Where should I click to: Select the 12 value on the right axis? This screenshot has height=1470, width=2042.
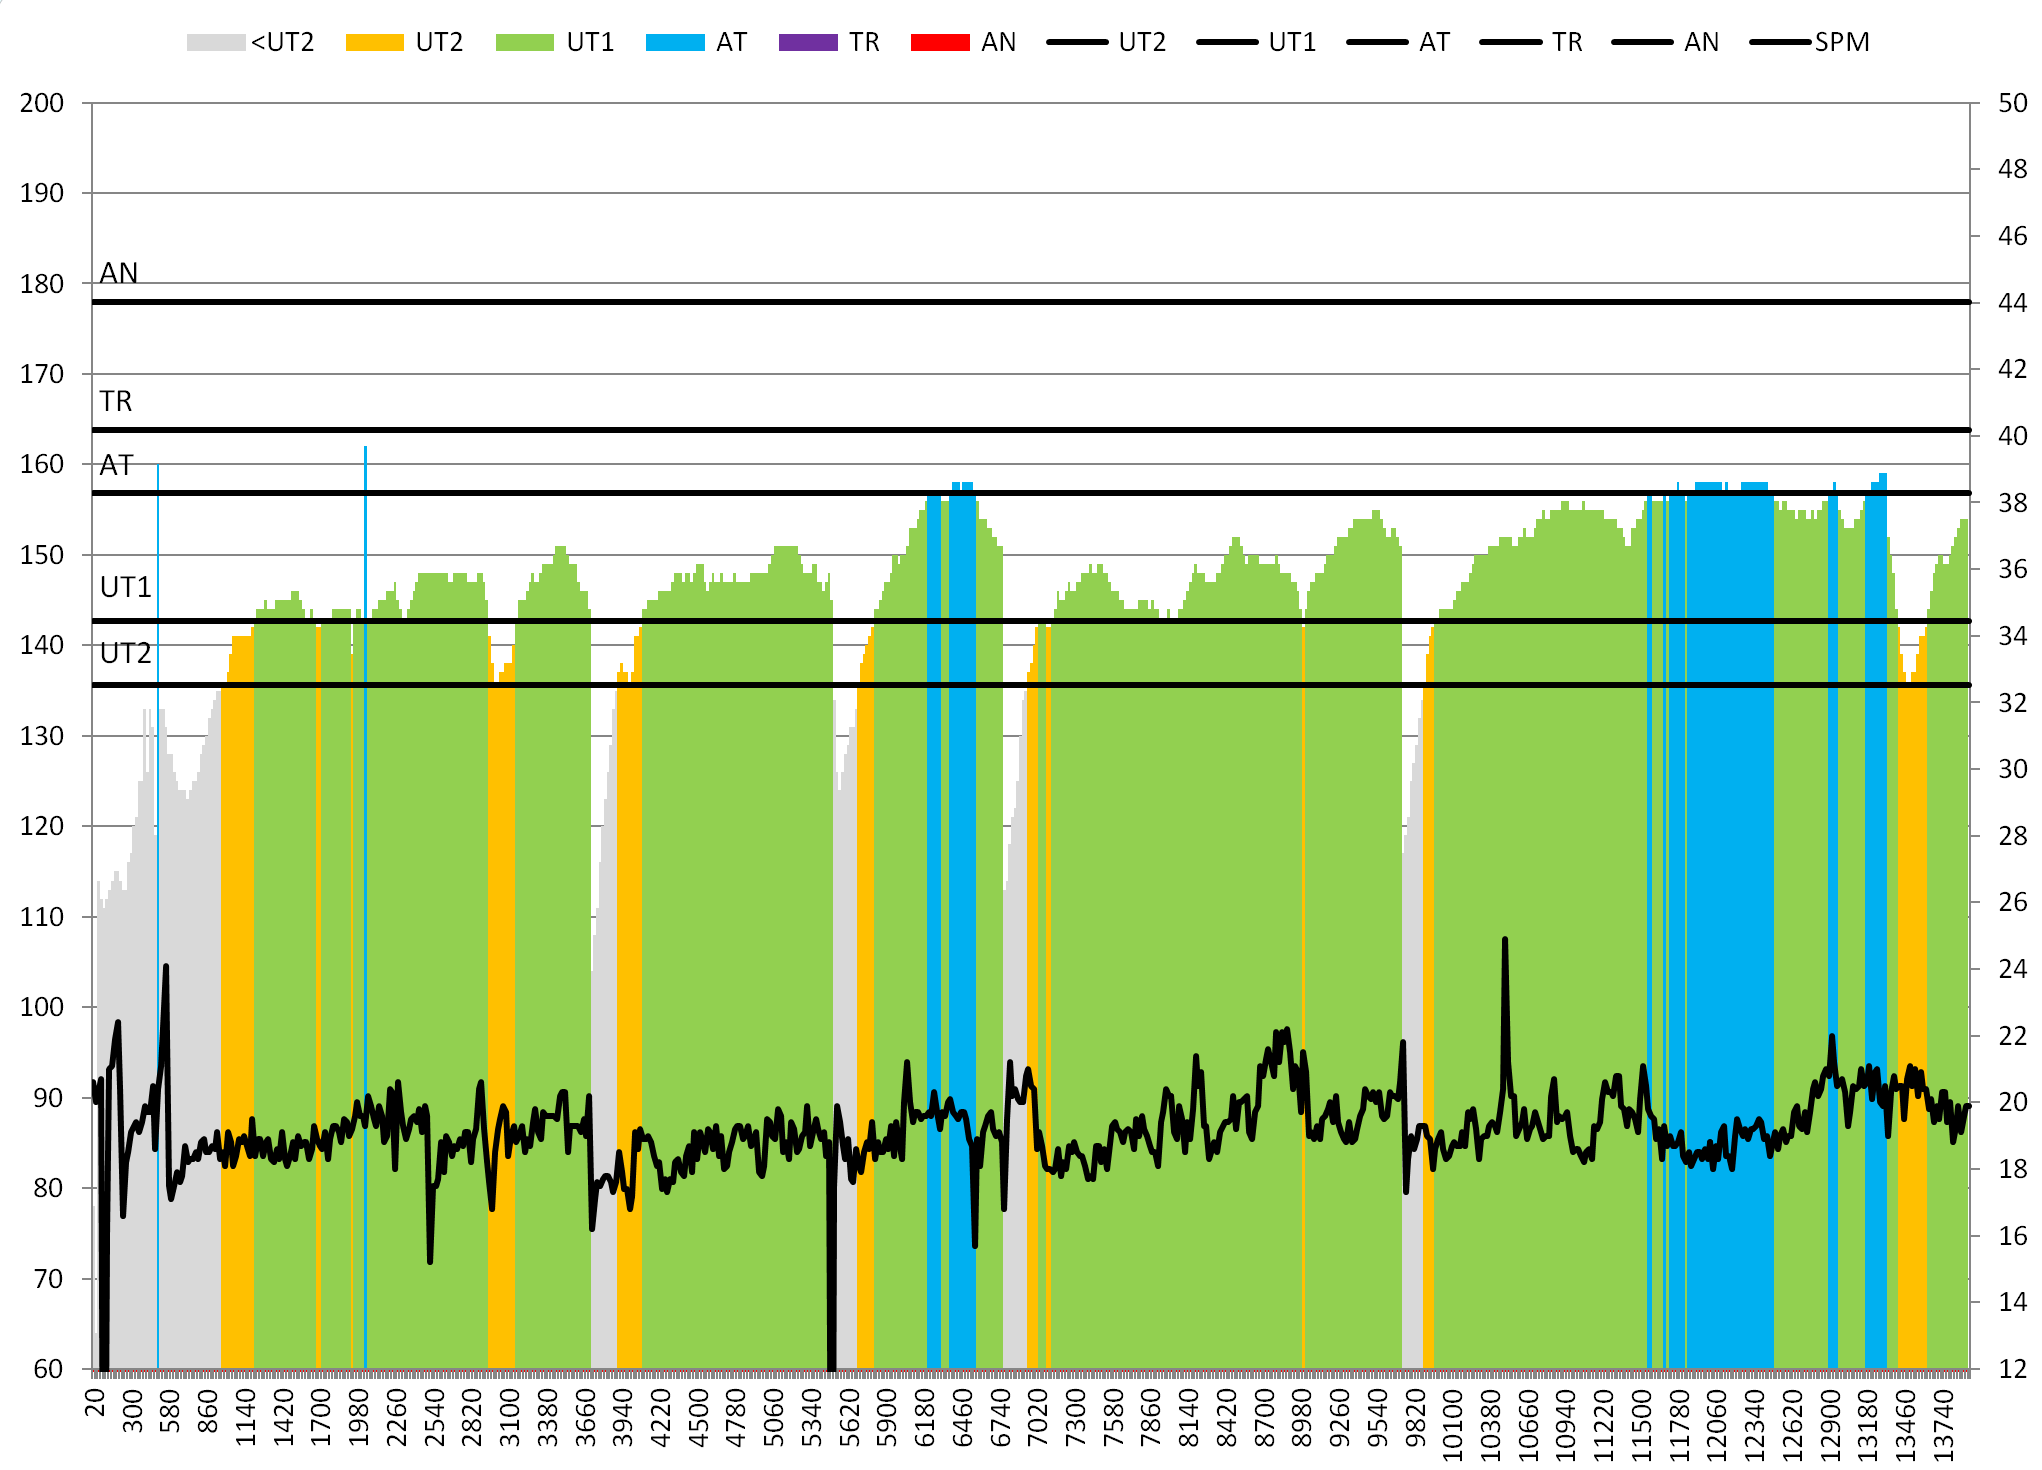pyautogui.click(x=2012, y=1369)
